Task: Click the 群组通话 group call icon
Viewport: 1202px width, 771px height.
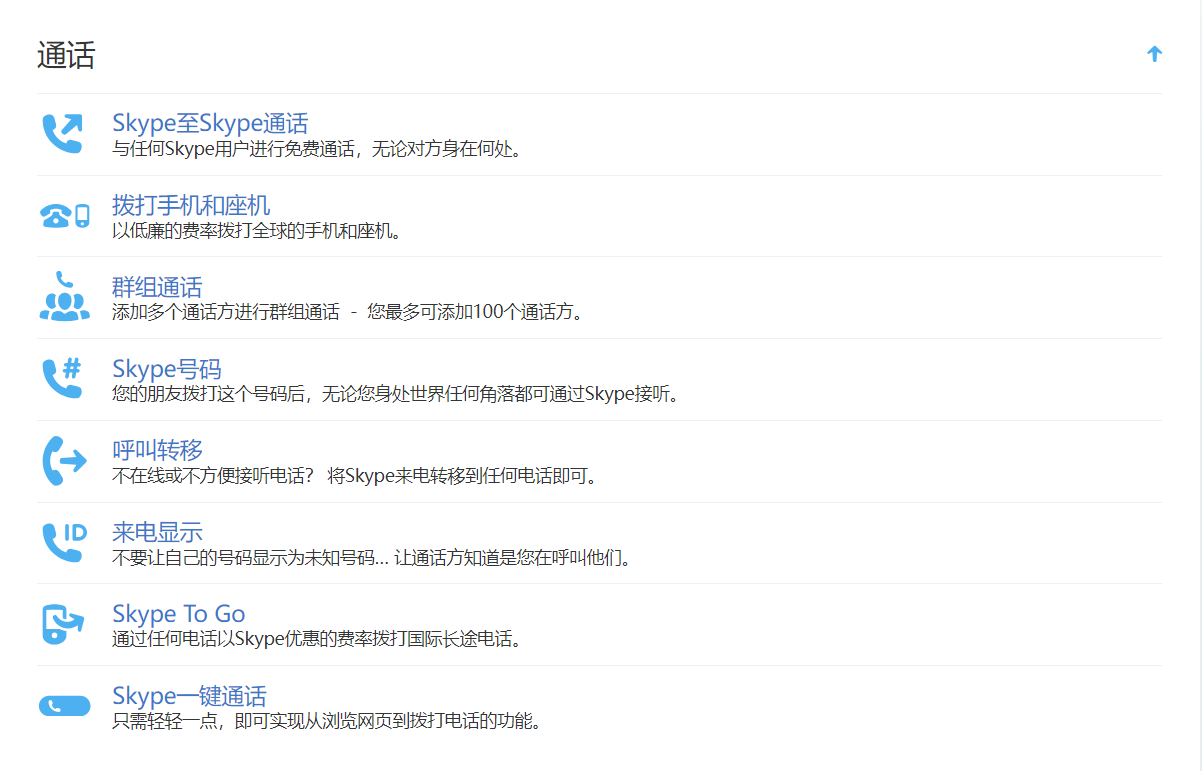Action: tap(65, 296)
